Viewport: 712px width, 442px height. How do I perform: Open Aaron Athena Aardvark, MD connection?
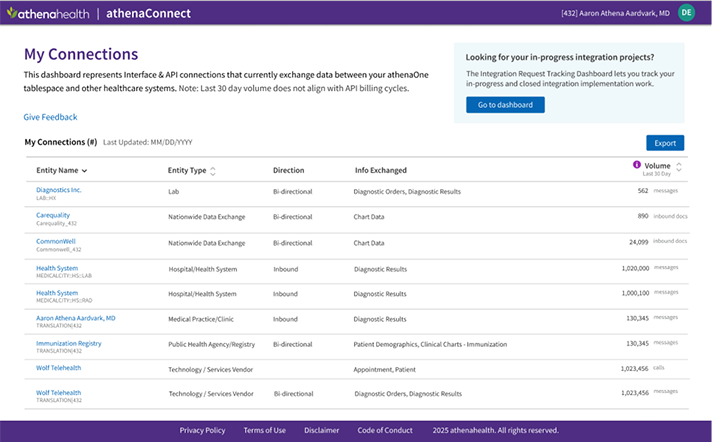pyautogui.click(x=76, y=318)
